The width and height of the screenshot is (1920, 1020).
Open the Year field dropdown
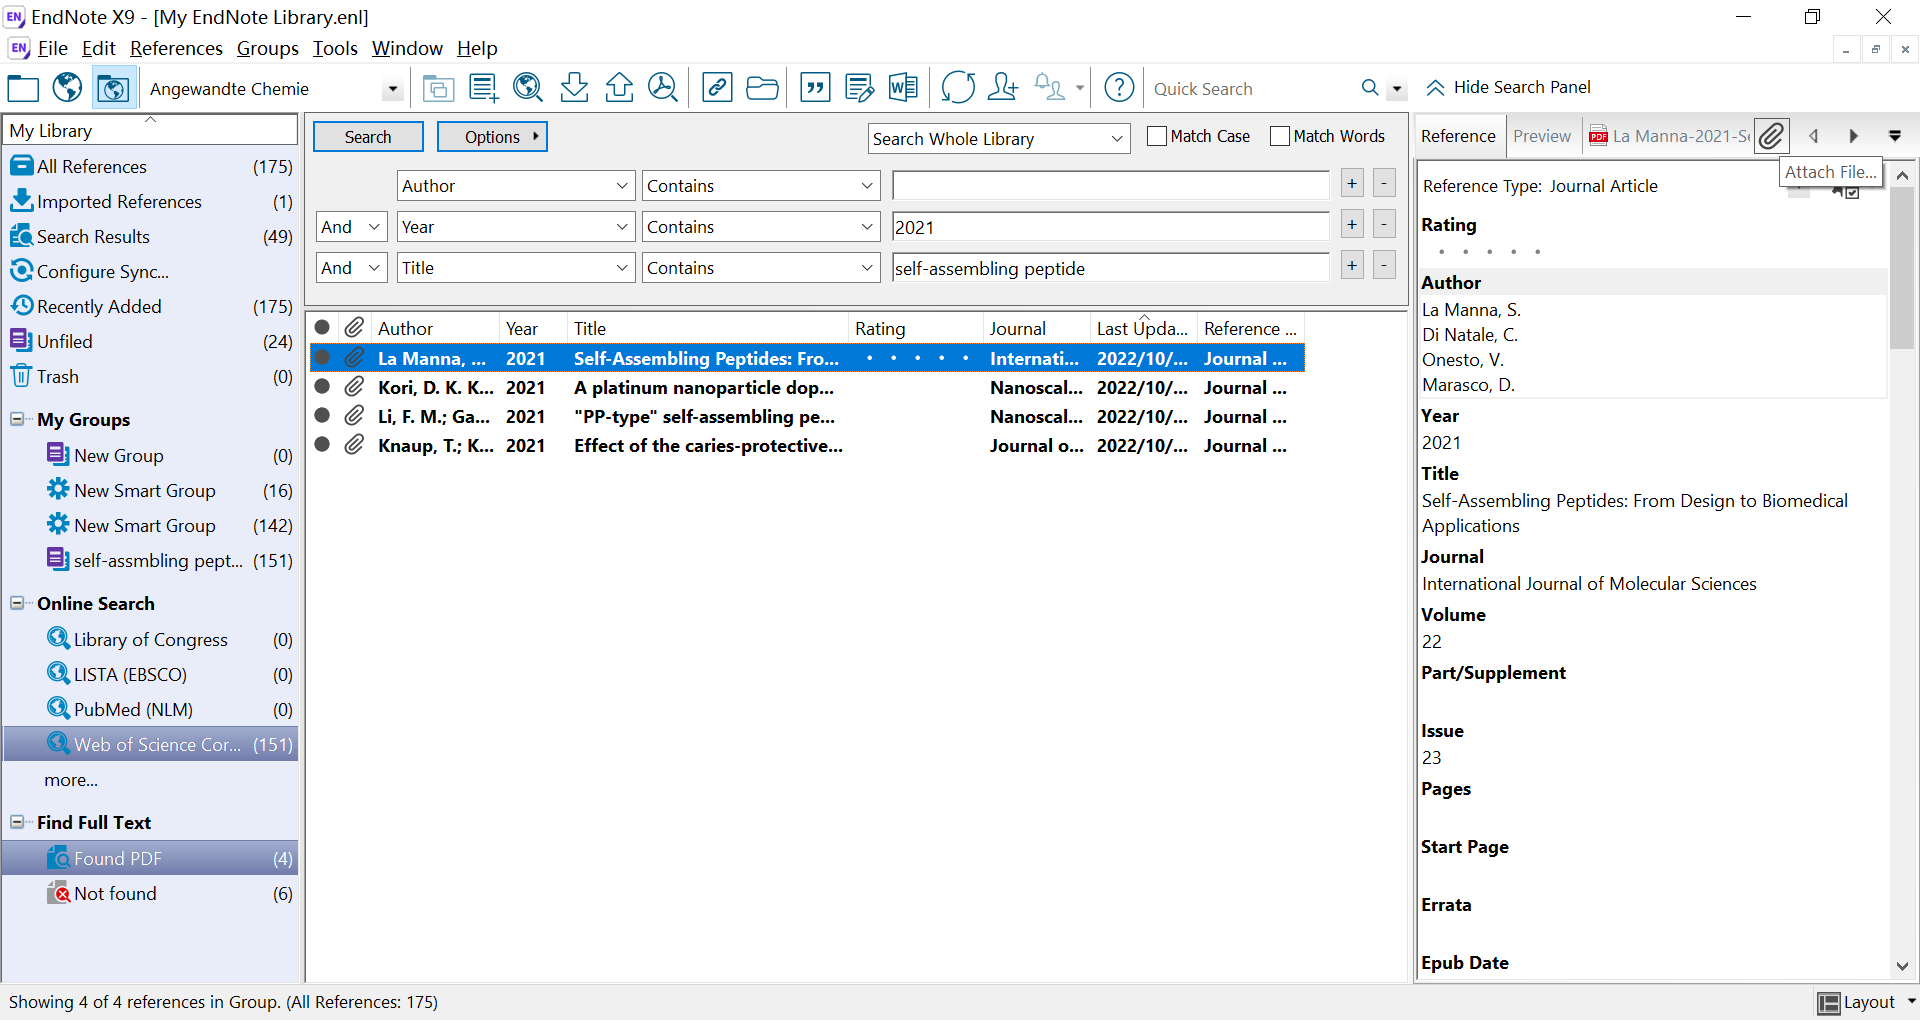coord(515,227)
